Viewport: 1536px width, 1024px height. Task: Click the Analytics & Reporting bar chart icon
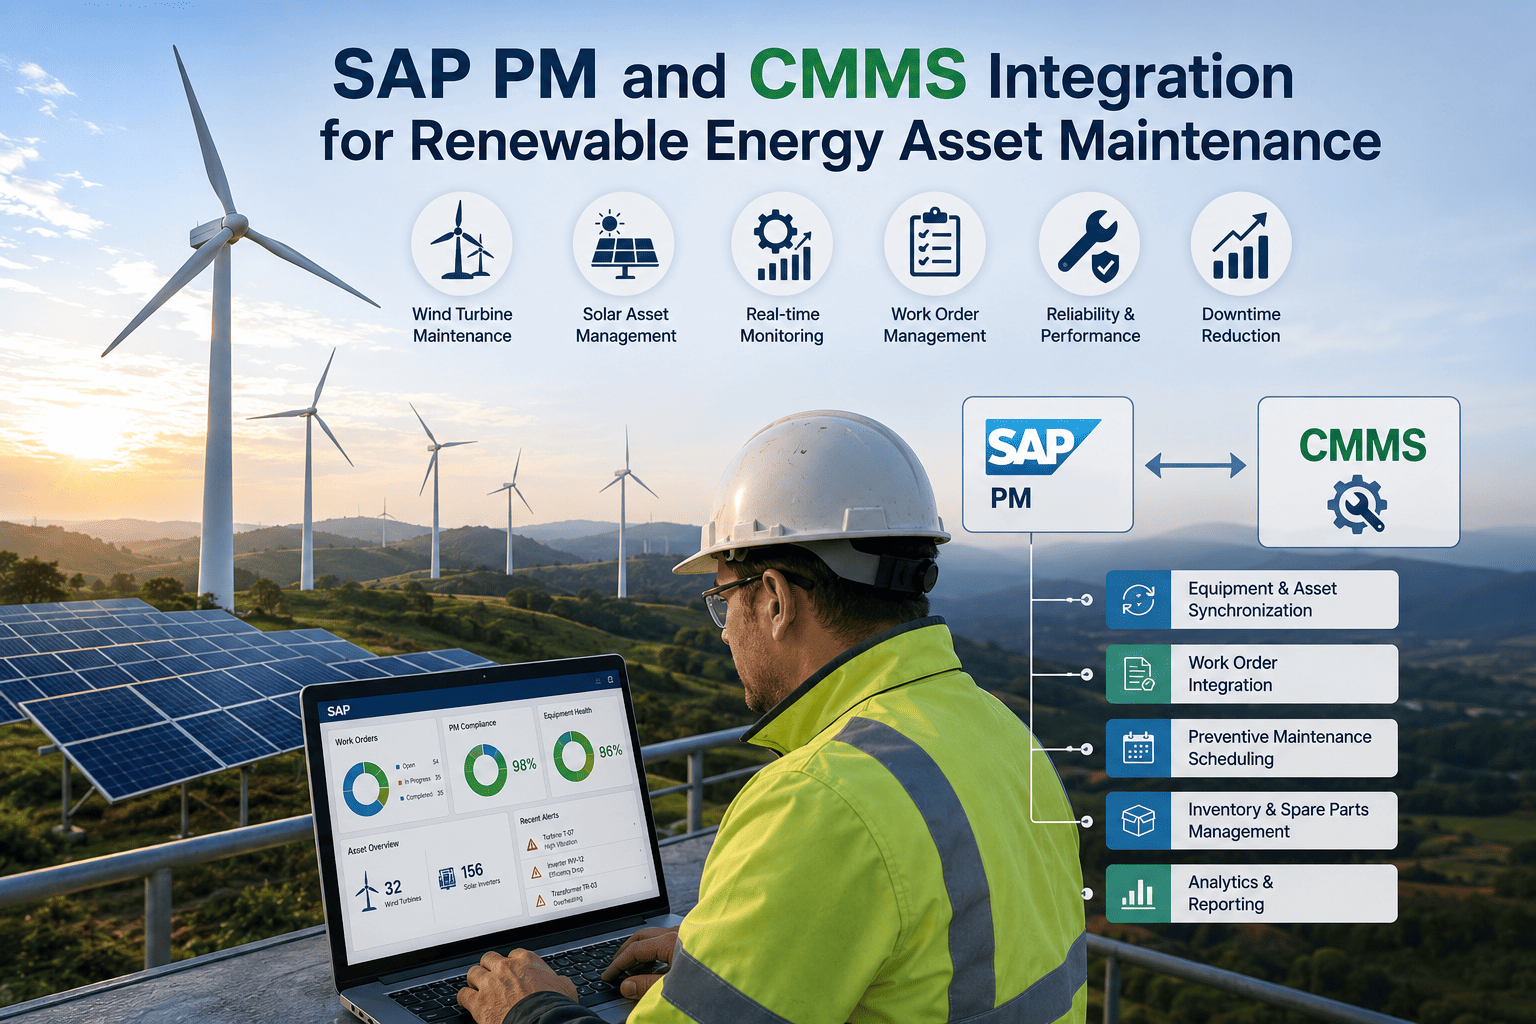click(1138, 894)
